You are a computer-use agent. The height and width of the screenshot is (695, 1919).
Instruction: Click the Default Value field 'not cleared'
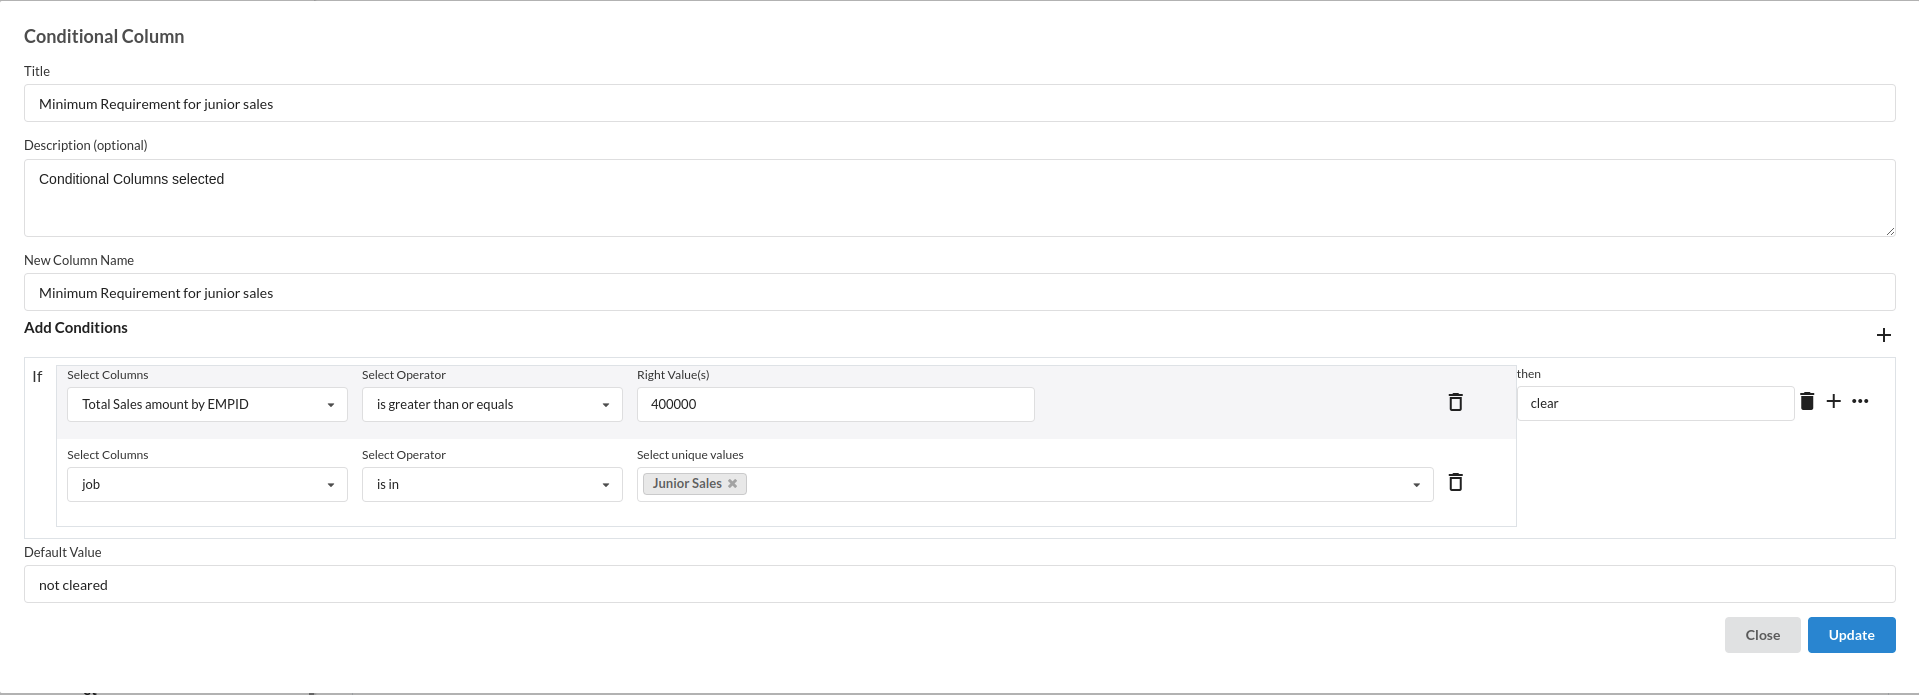(959, 585)
